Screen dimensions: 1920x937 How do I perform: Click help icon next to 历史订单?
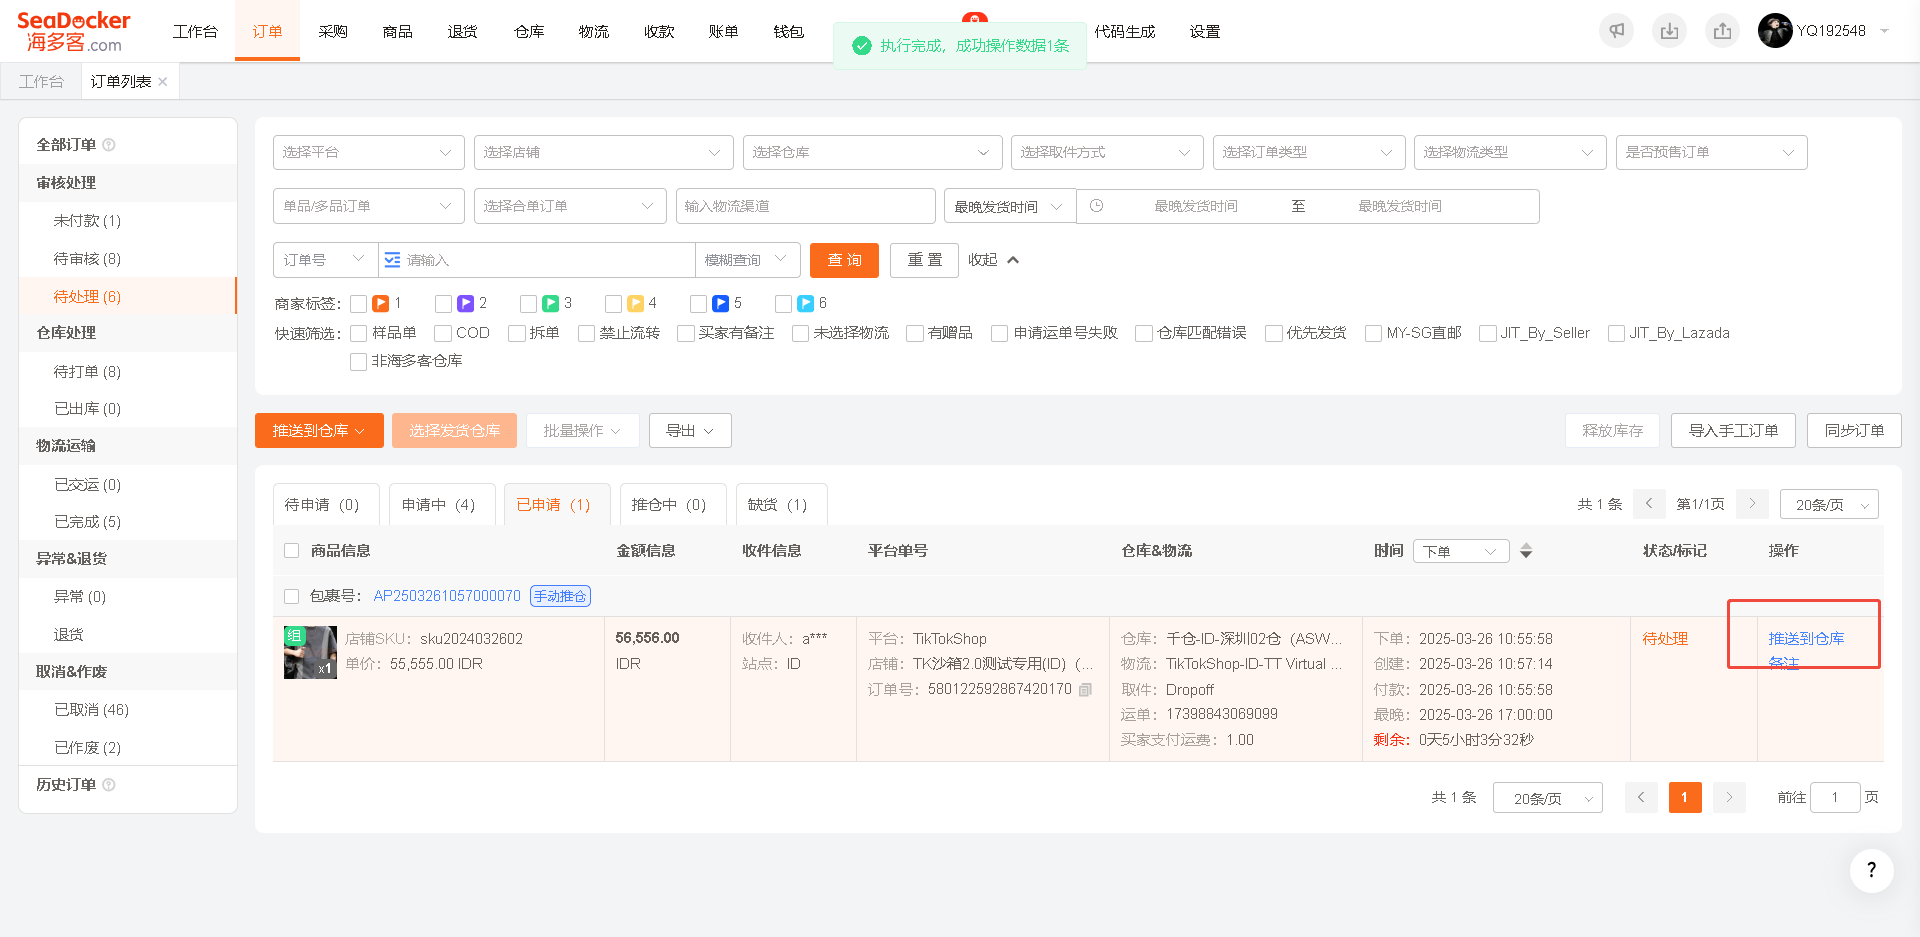(x=109, y=785)
